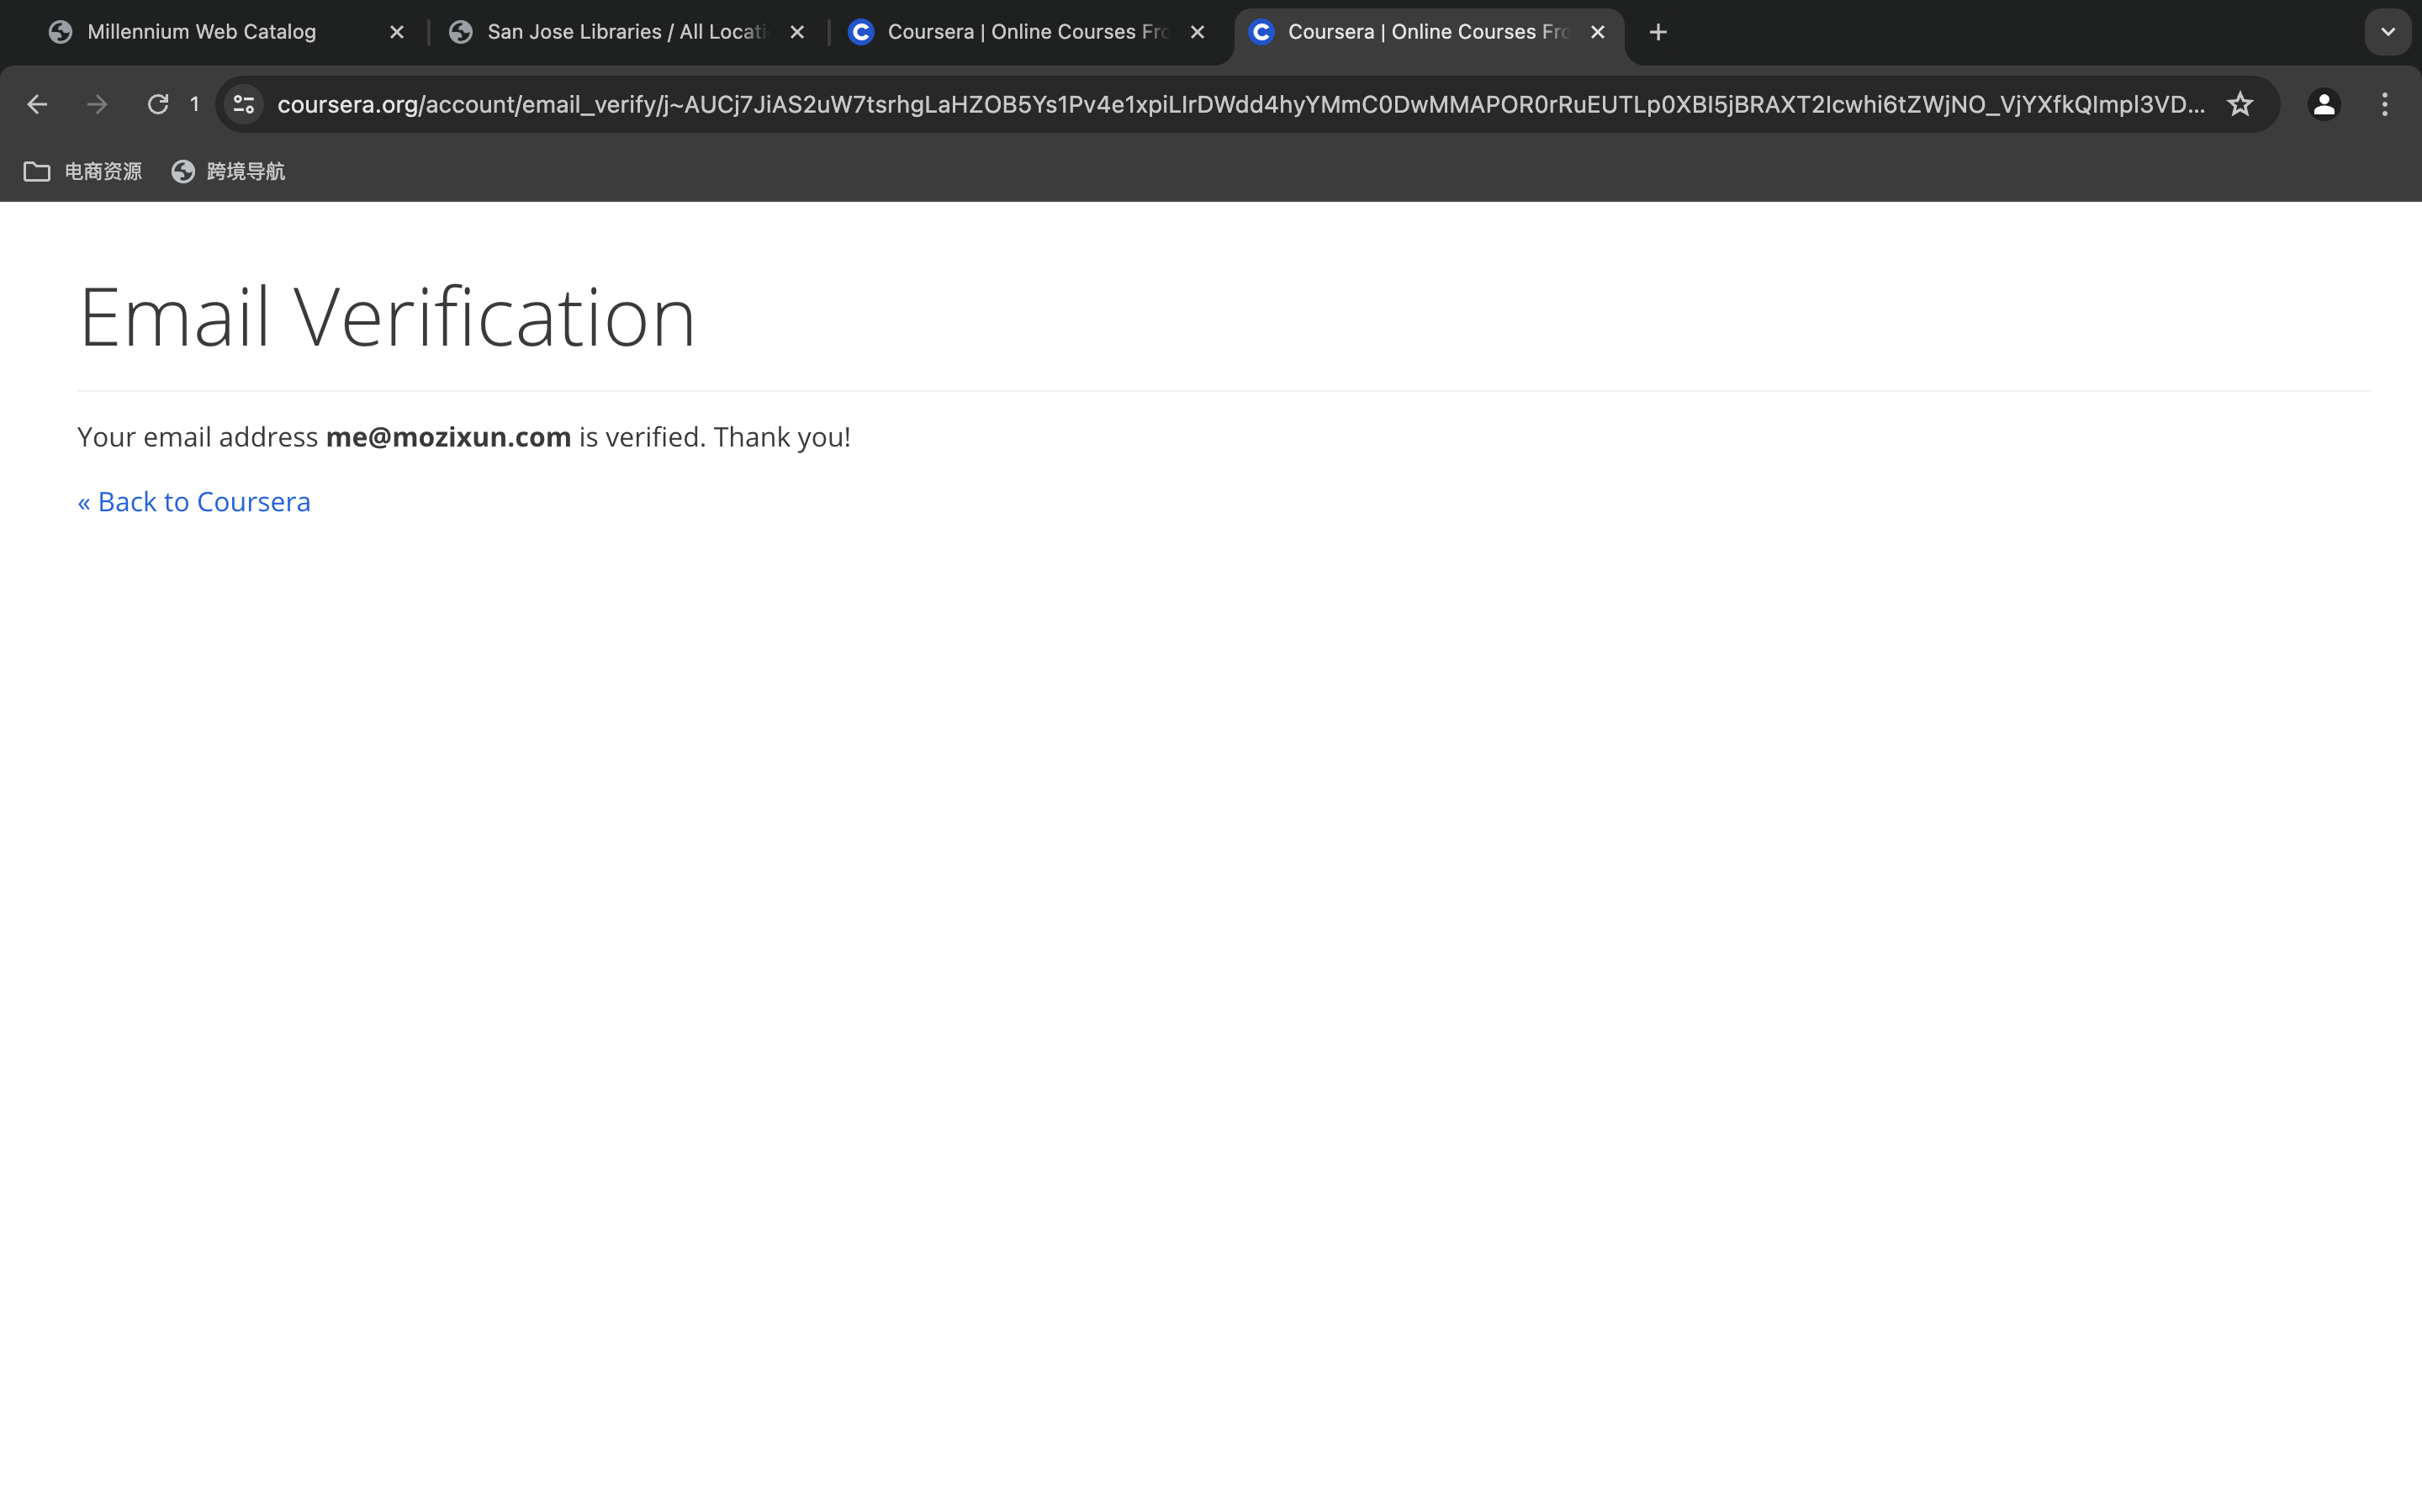Image resolution: width=2422 pixels, height=1512 pixels.
Task: Close the first Coursera tab
Action: pos(1197,32)
